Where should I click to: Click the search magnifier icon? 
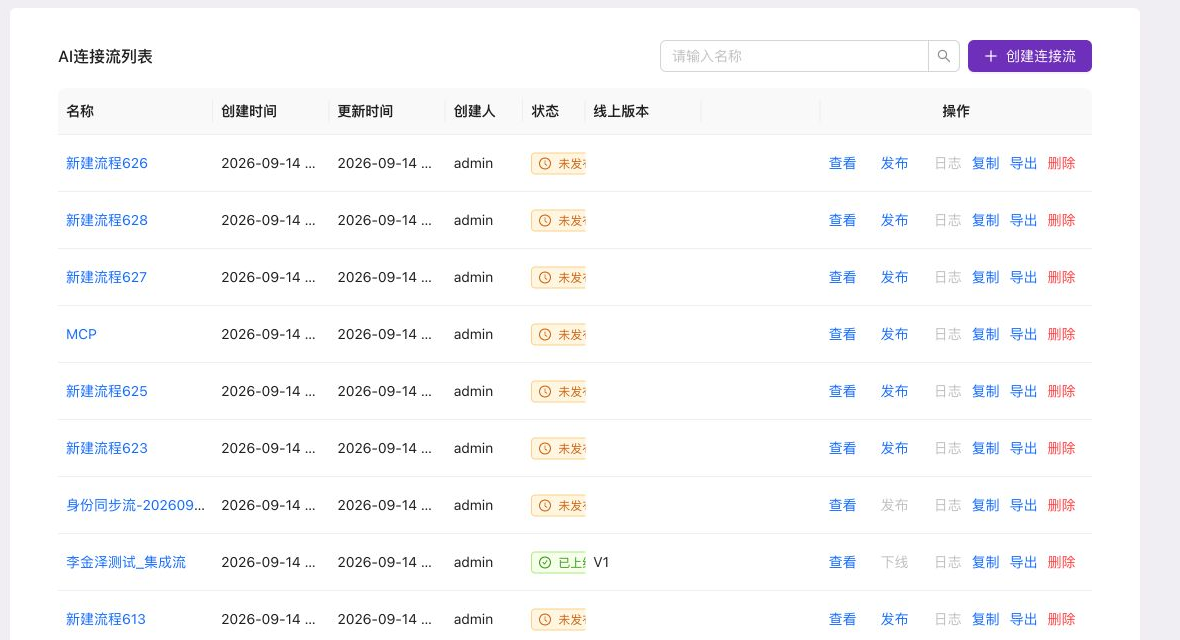tap(944, 56)
